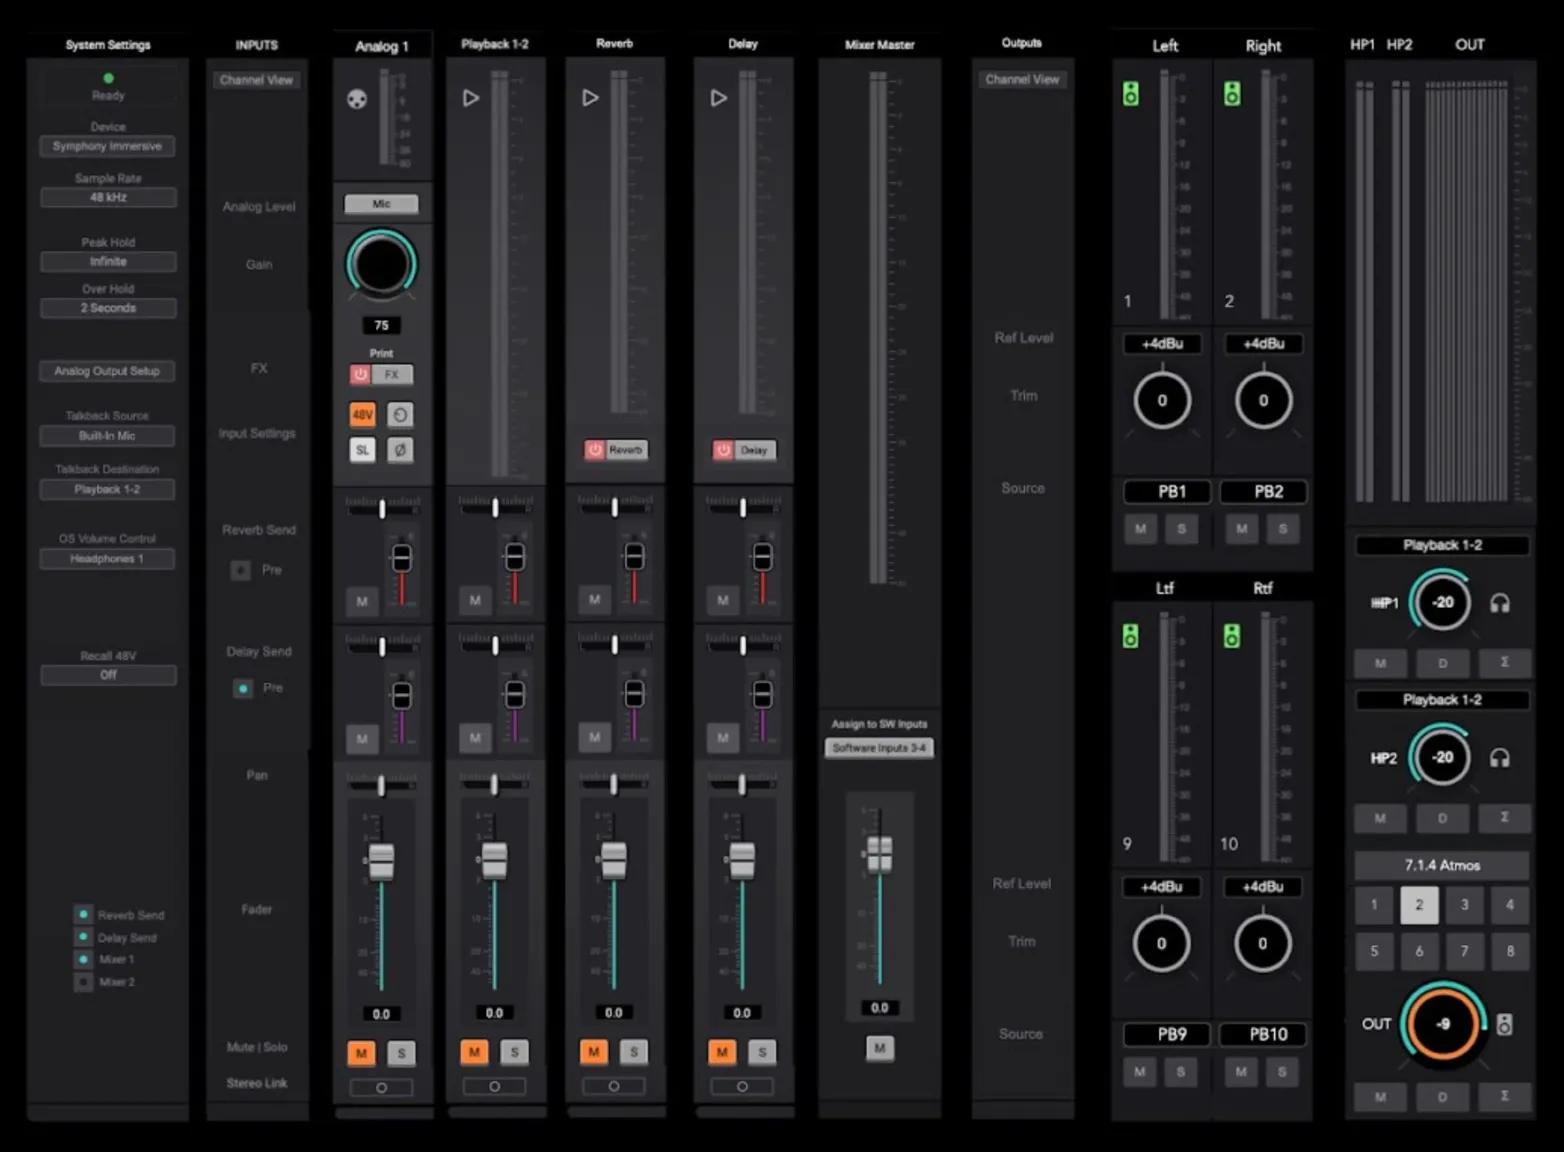The width and height of the screenshot is (1564, 1152).
Task: Select speaker set 2 in 7.1.4 Atmos
Action: point(1418,905)
